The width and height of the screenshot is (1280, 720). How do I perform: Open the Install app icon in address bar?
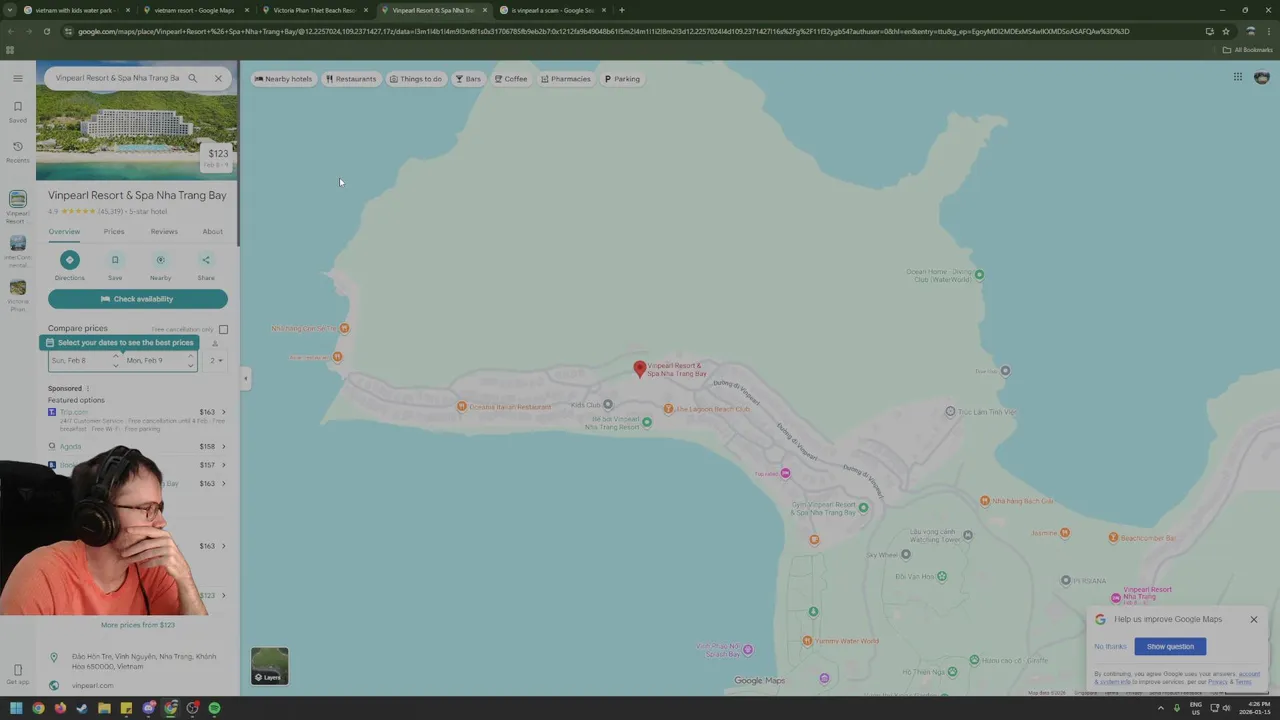pyautogui.click(x=1209, y=31)
